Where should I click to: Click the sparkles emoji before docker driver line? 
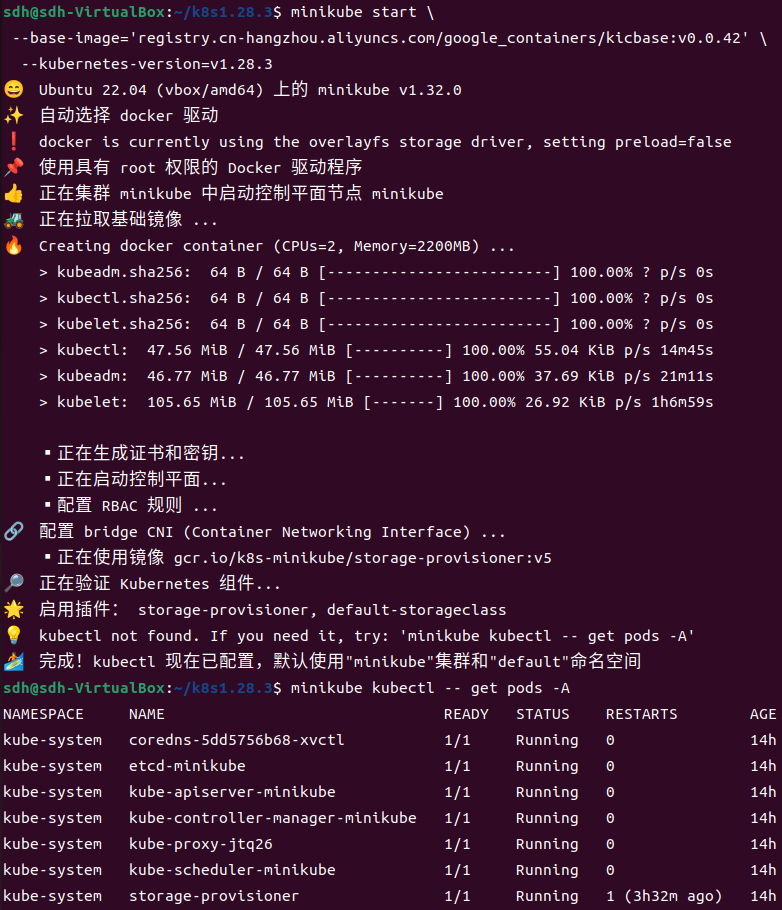13,115
